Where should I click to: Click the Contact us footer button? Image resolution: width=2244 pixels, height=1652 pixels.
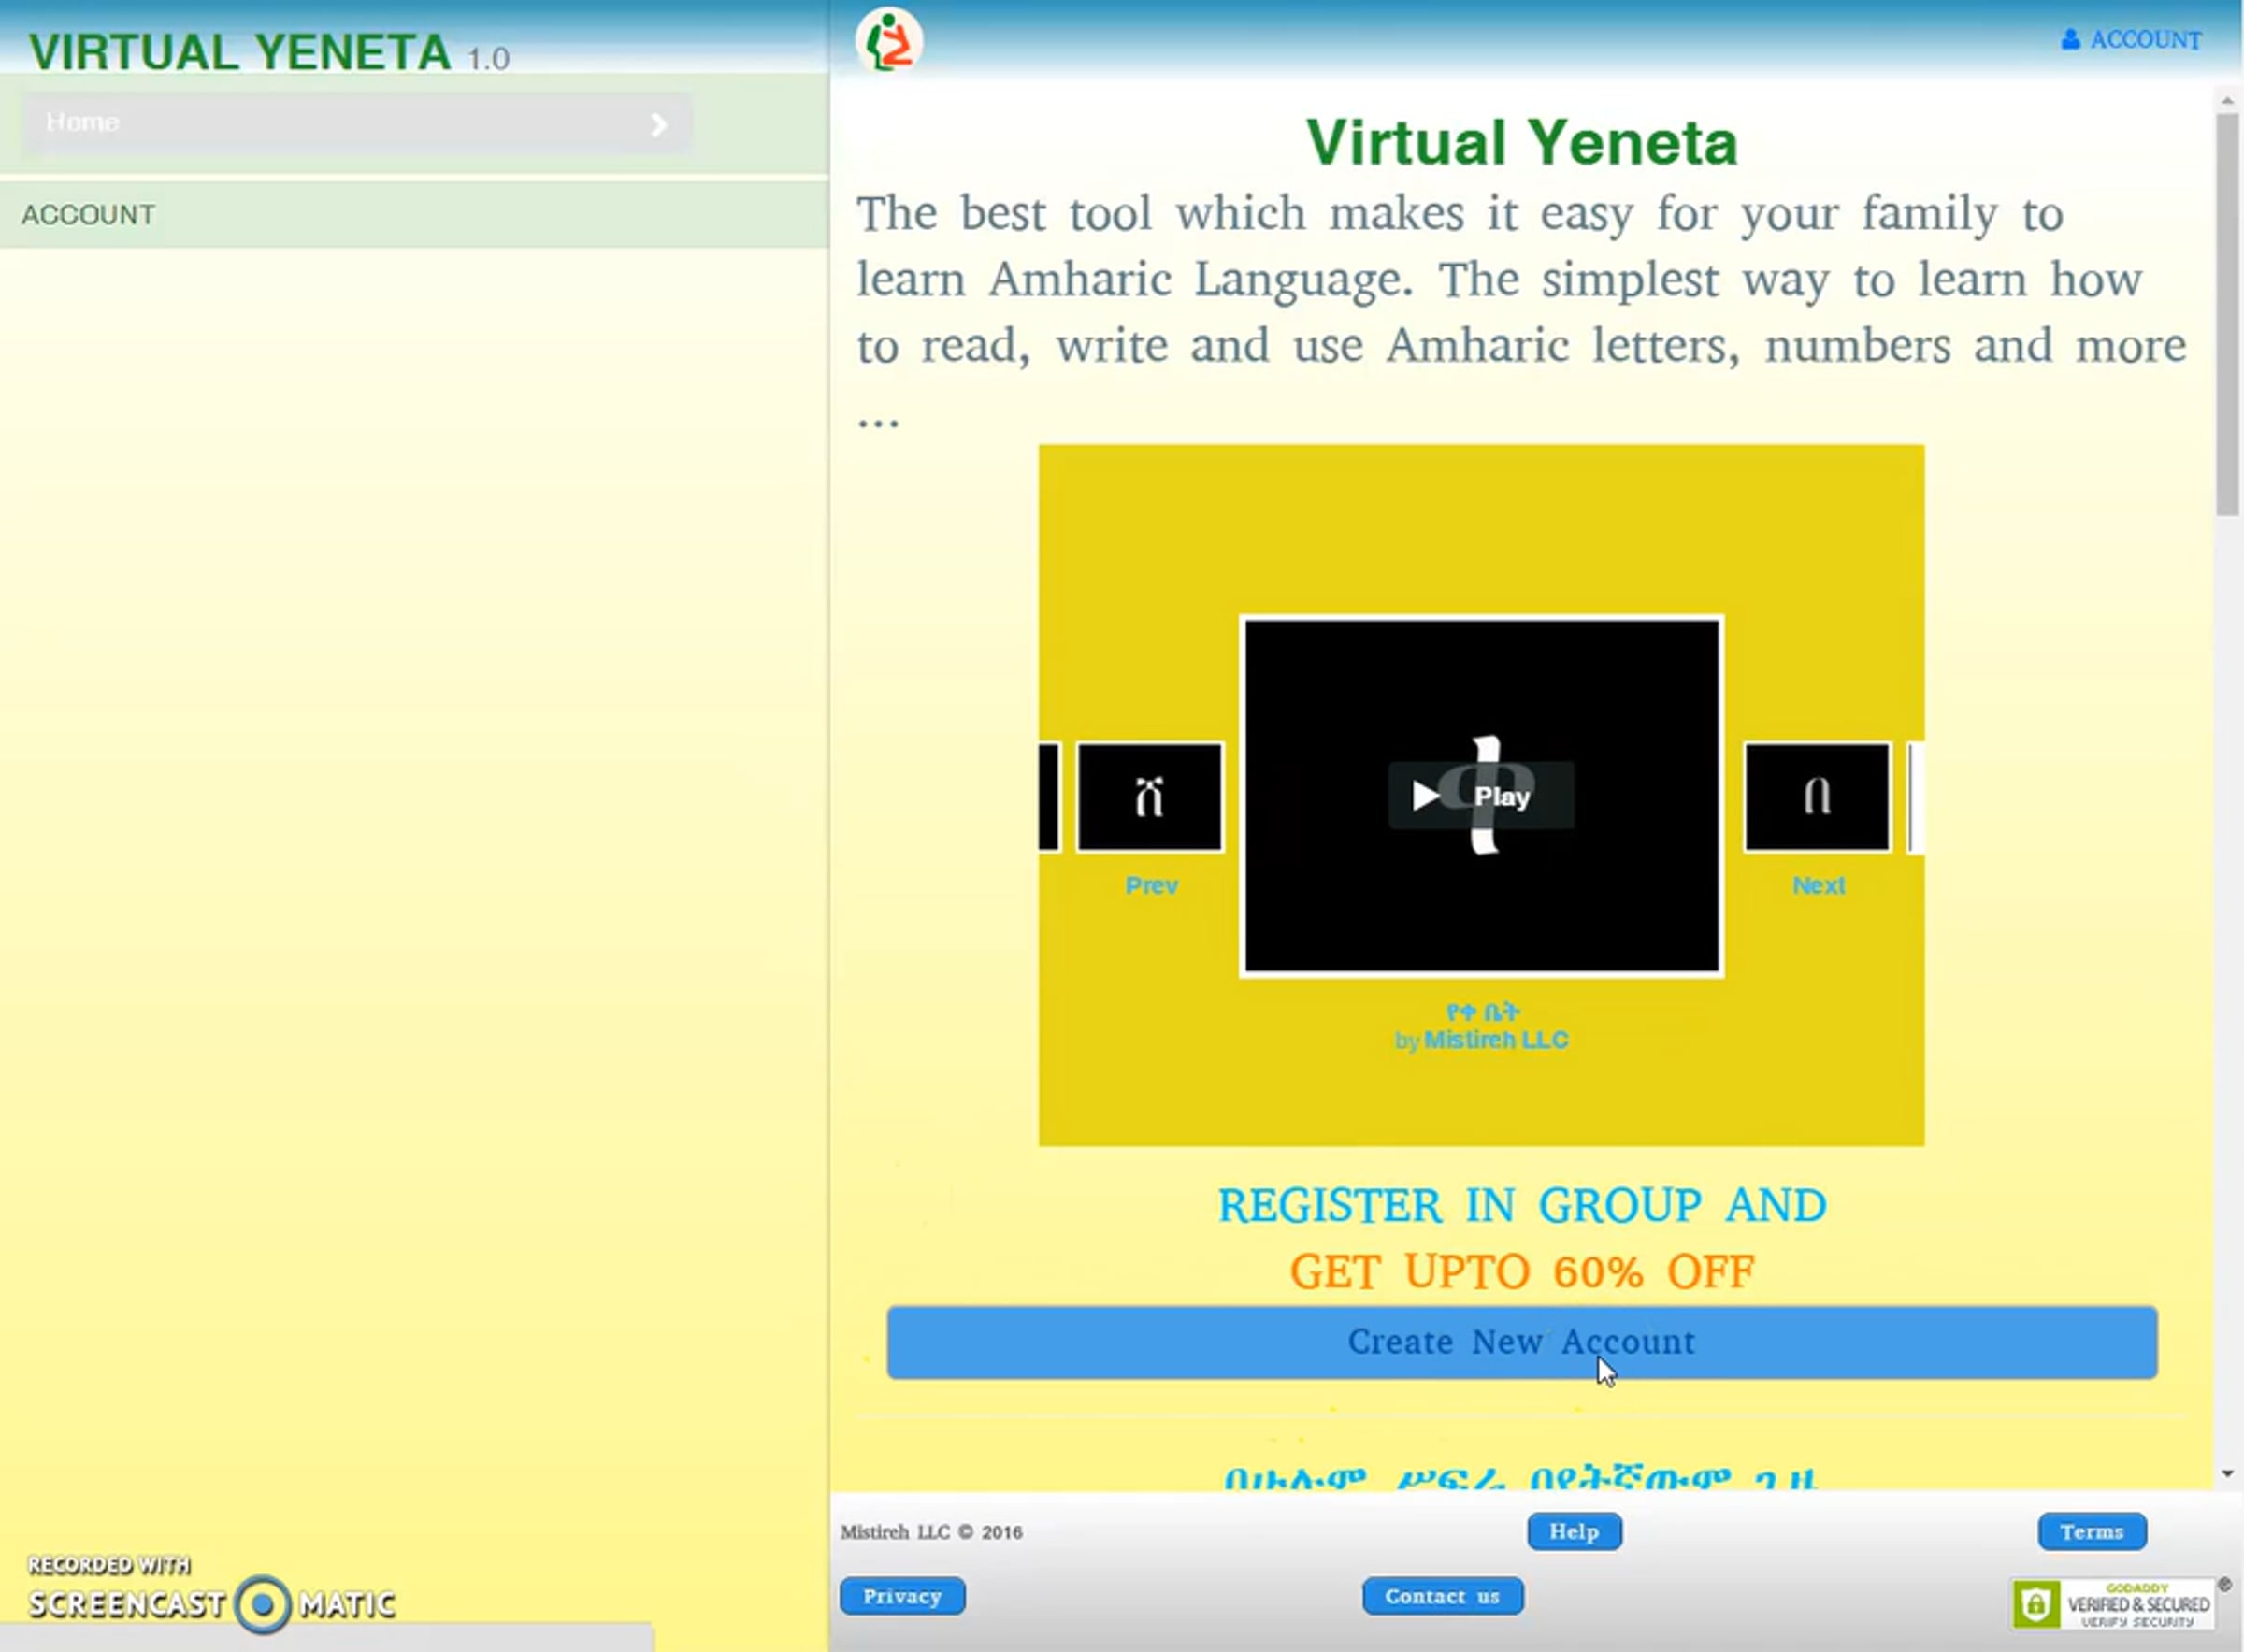(x=1442, y=1597)
